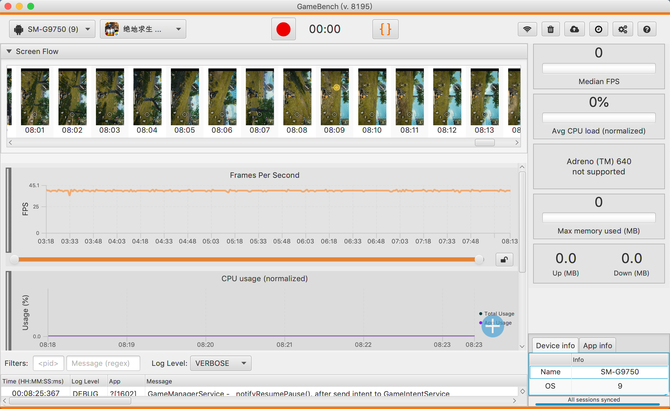Image resolution: width=670 pixels, height=409 pixels.
Task: Click the Android device icon
Action: tap(18, 29)
